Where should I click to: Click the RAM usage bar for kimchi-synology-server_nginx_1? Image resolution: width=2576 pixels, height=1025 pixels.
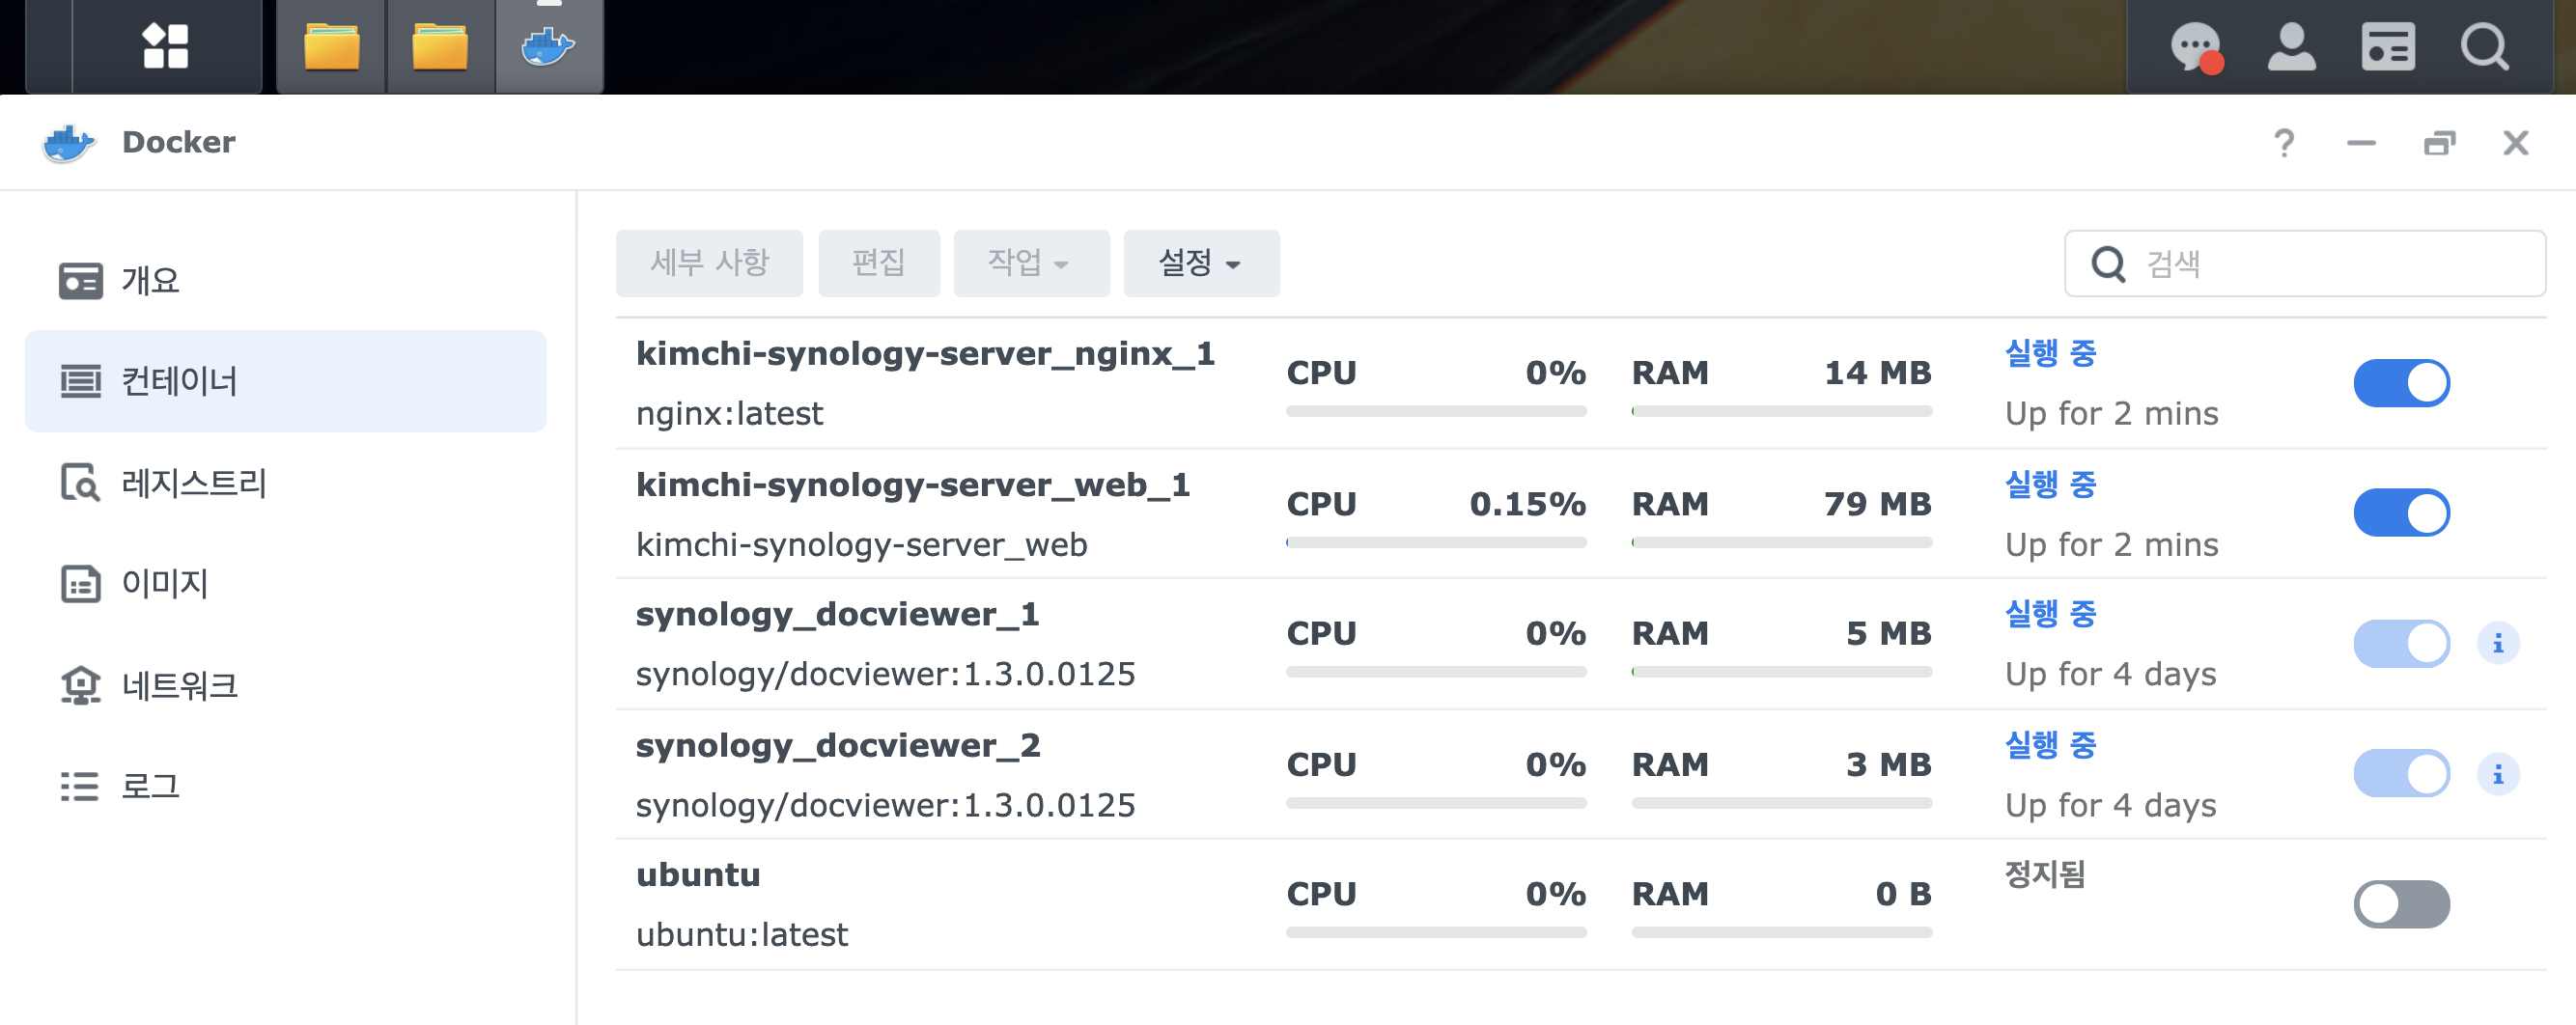tap(1781, 411)
